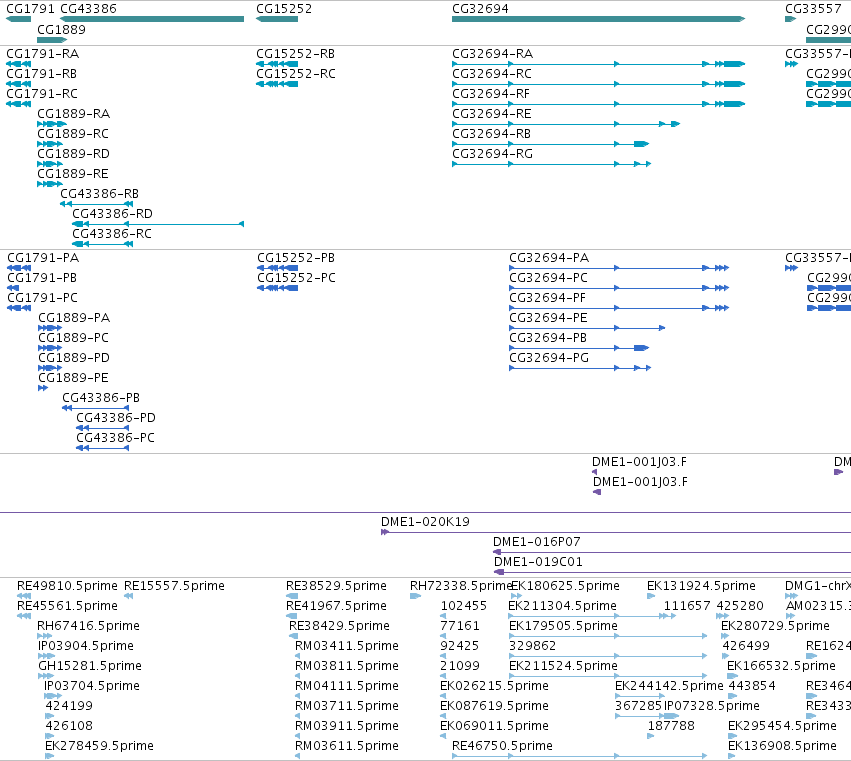Select the CG33557 gene label

[x=813, y=9]
